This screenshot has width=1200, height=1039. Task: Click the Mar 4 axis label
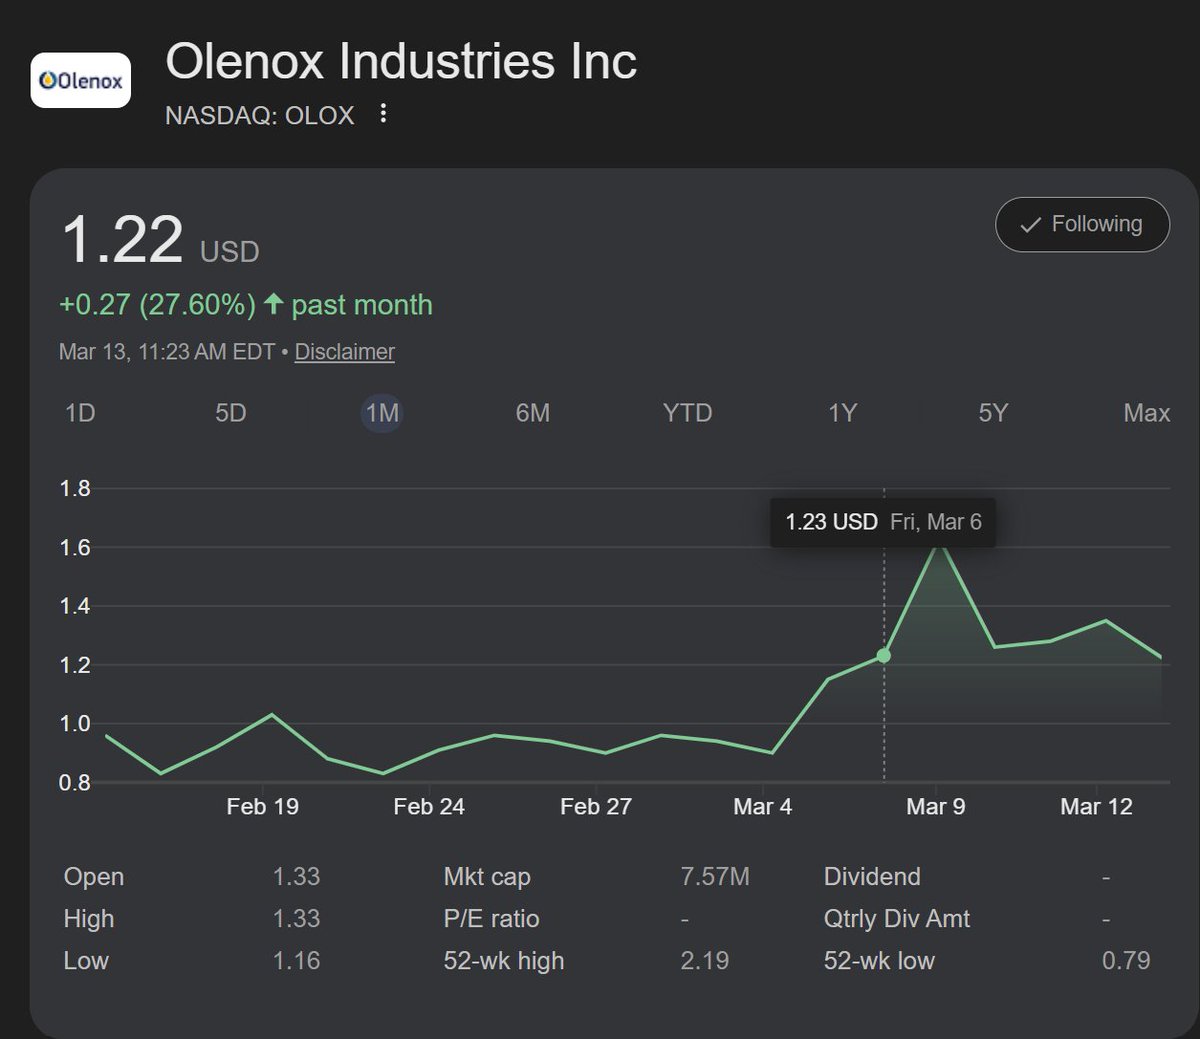coord(763,807)
